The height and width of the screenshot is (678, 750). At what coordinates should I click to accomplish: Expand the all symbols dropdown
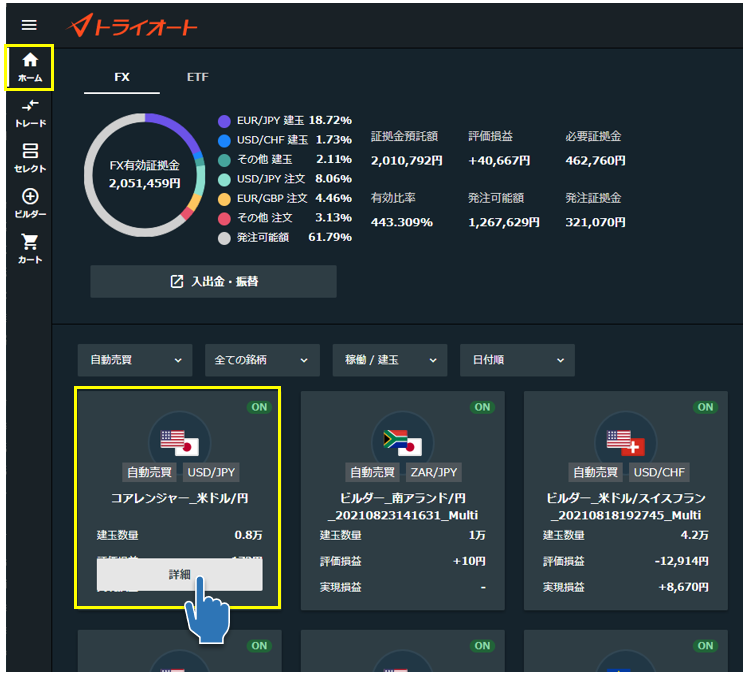(262, 360)
